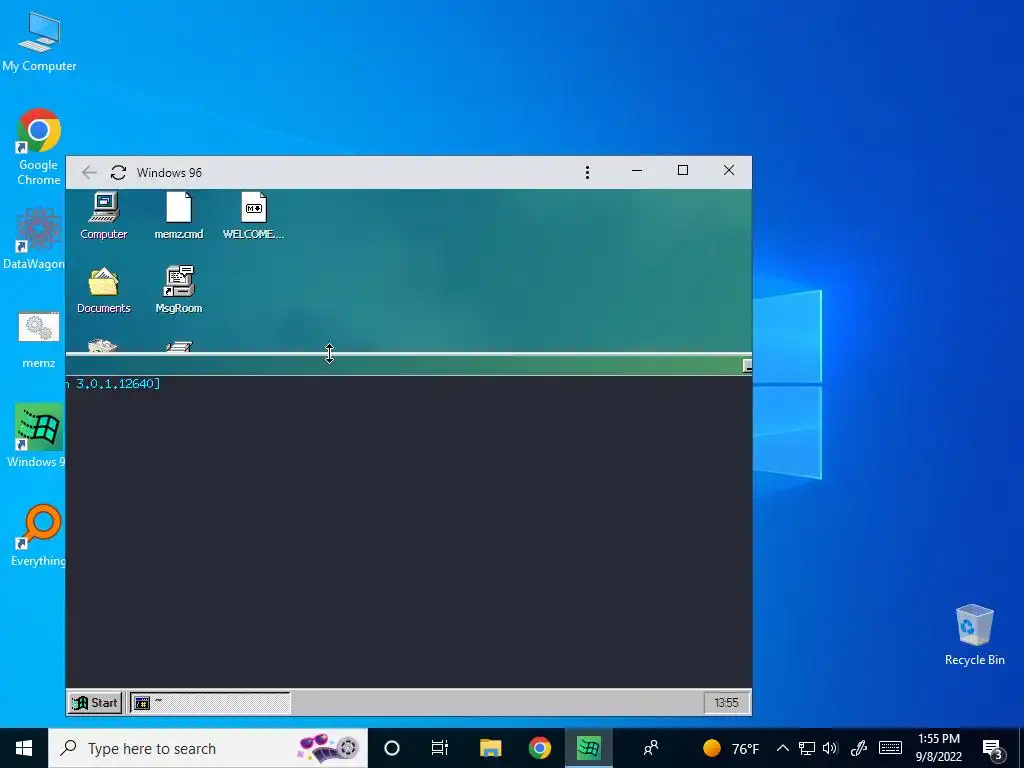Click the terminal version text 3.0.1.12640

115,383
